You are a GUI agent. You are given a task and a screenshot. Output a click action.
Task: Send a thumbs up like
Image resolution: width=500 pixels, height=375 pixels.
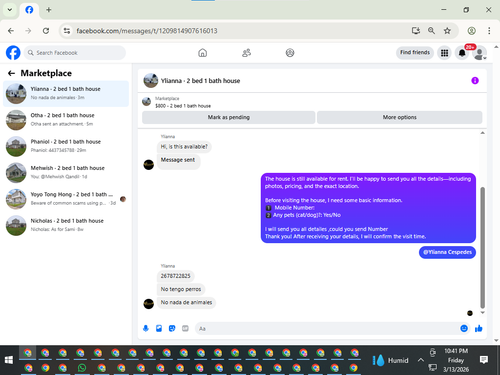pos(479,329)
